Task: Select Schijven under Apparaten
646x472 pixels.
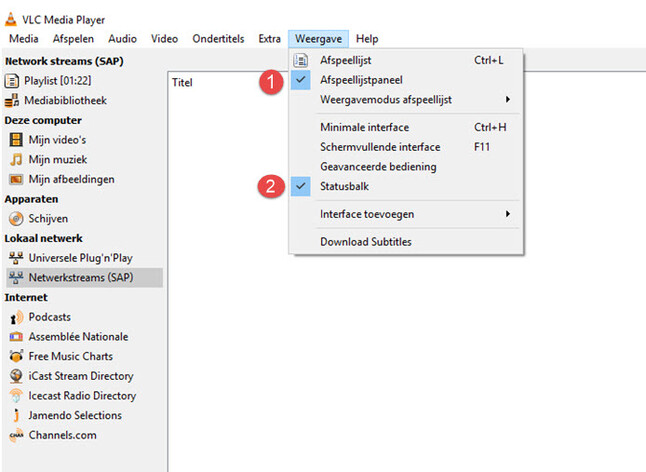Action: [x=48, y=219]
